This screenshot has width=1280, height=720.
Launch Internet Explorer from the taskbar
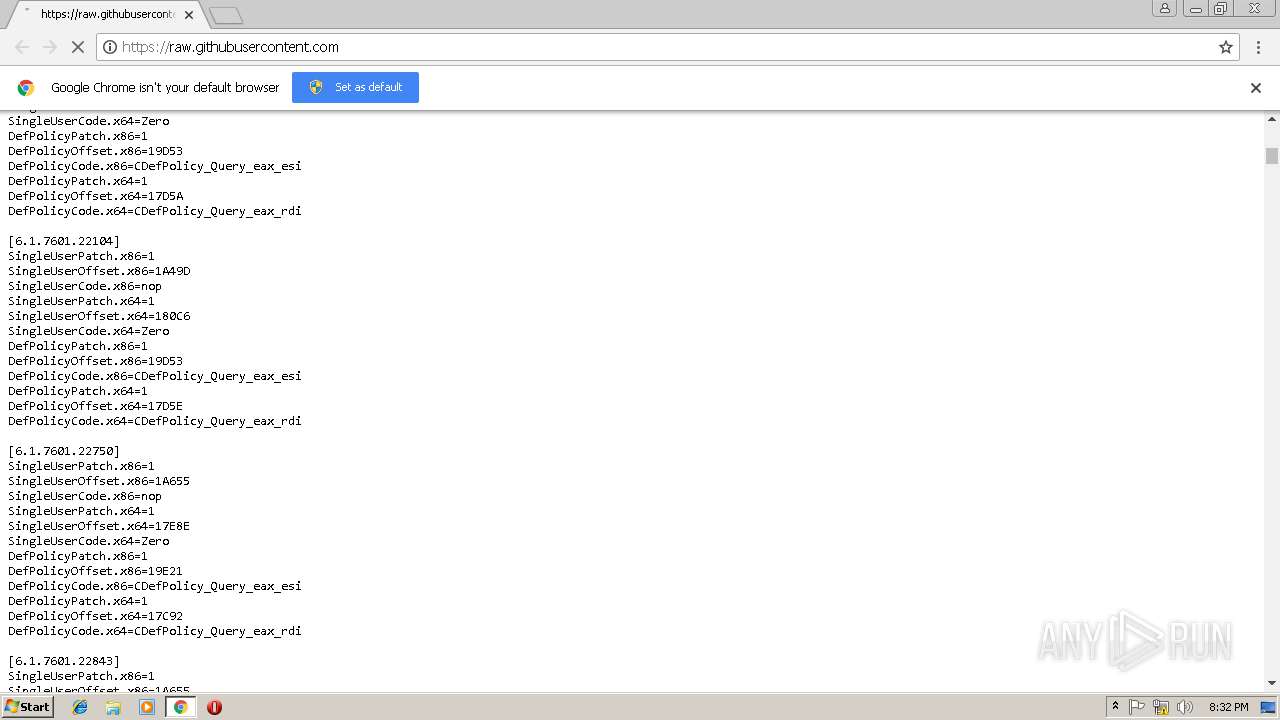point(80,707)
